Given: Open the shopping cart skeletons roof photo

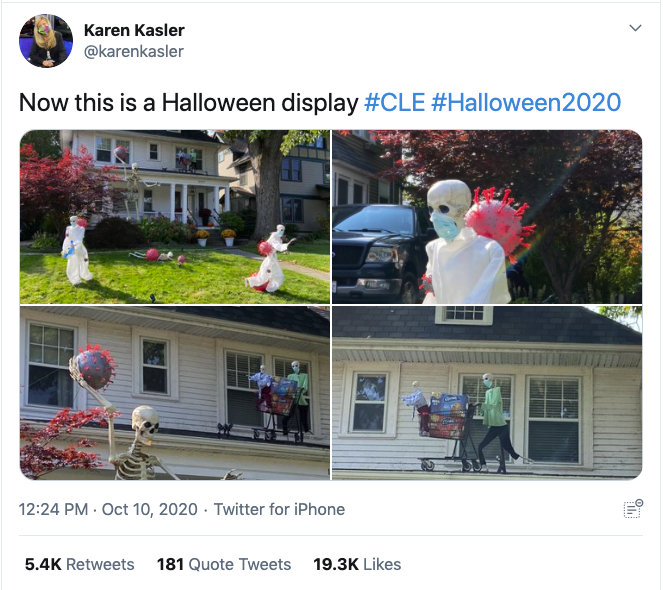Looking at the screenshot, I should pyautogui.click(x=487, y=393).
